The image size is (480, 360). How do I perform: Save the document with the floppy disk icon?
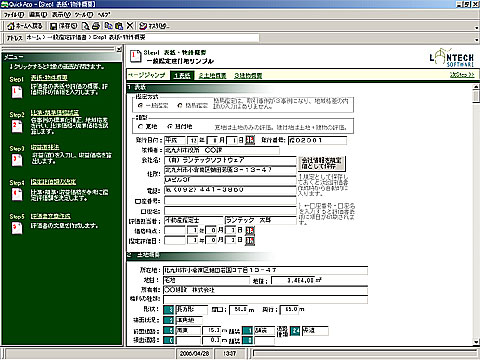point(54,26)
